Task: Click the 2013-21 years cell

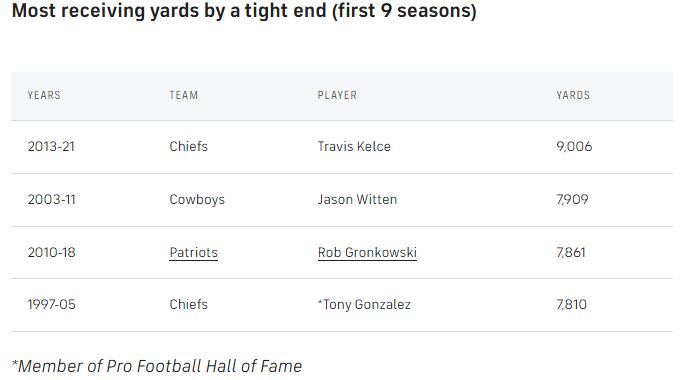Action: (51, 147)
